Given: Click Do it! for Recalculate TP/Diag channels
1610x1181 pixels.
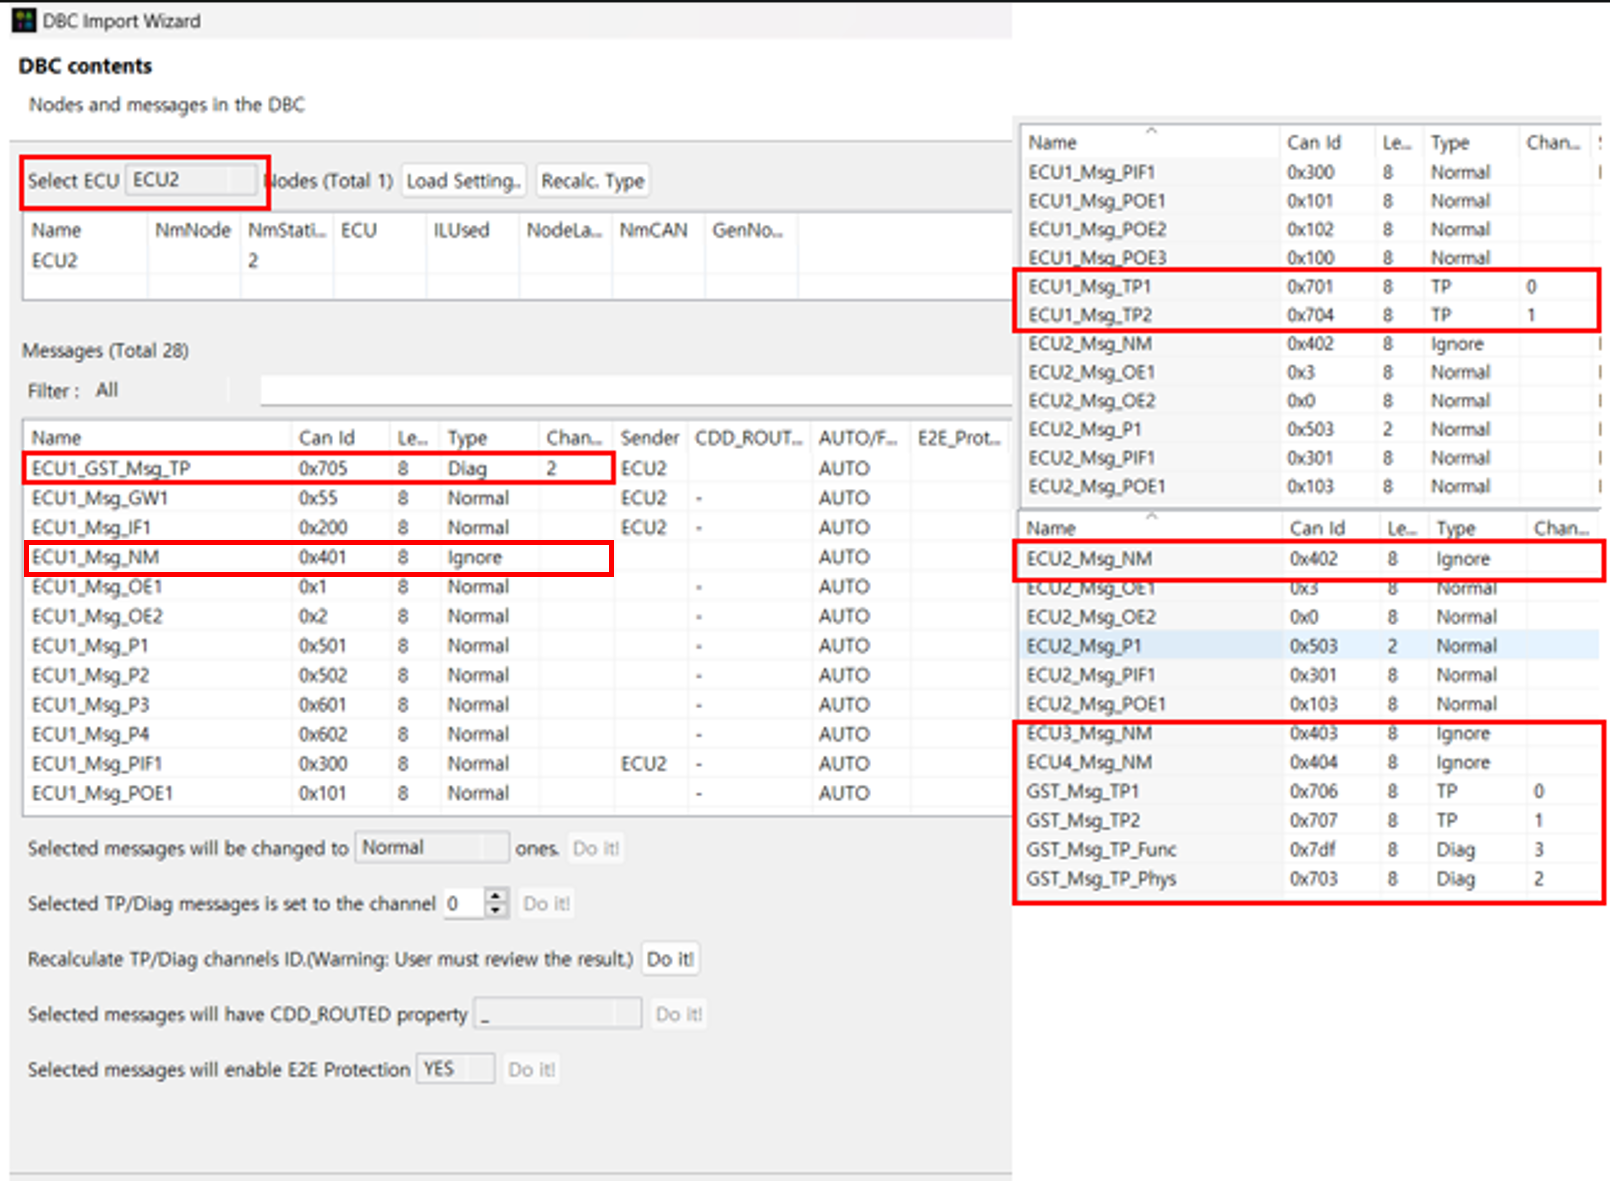Looking at the screenshot, I should [x=670, y=959].
